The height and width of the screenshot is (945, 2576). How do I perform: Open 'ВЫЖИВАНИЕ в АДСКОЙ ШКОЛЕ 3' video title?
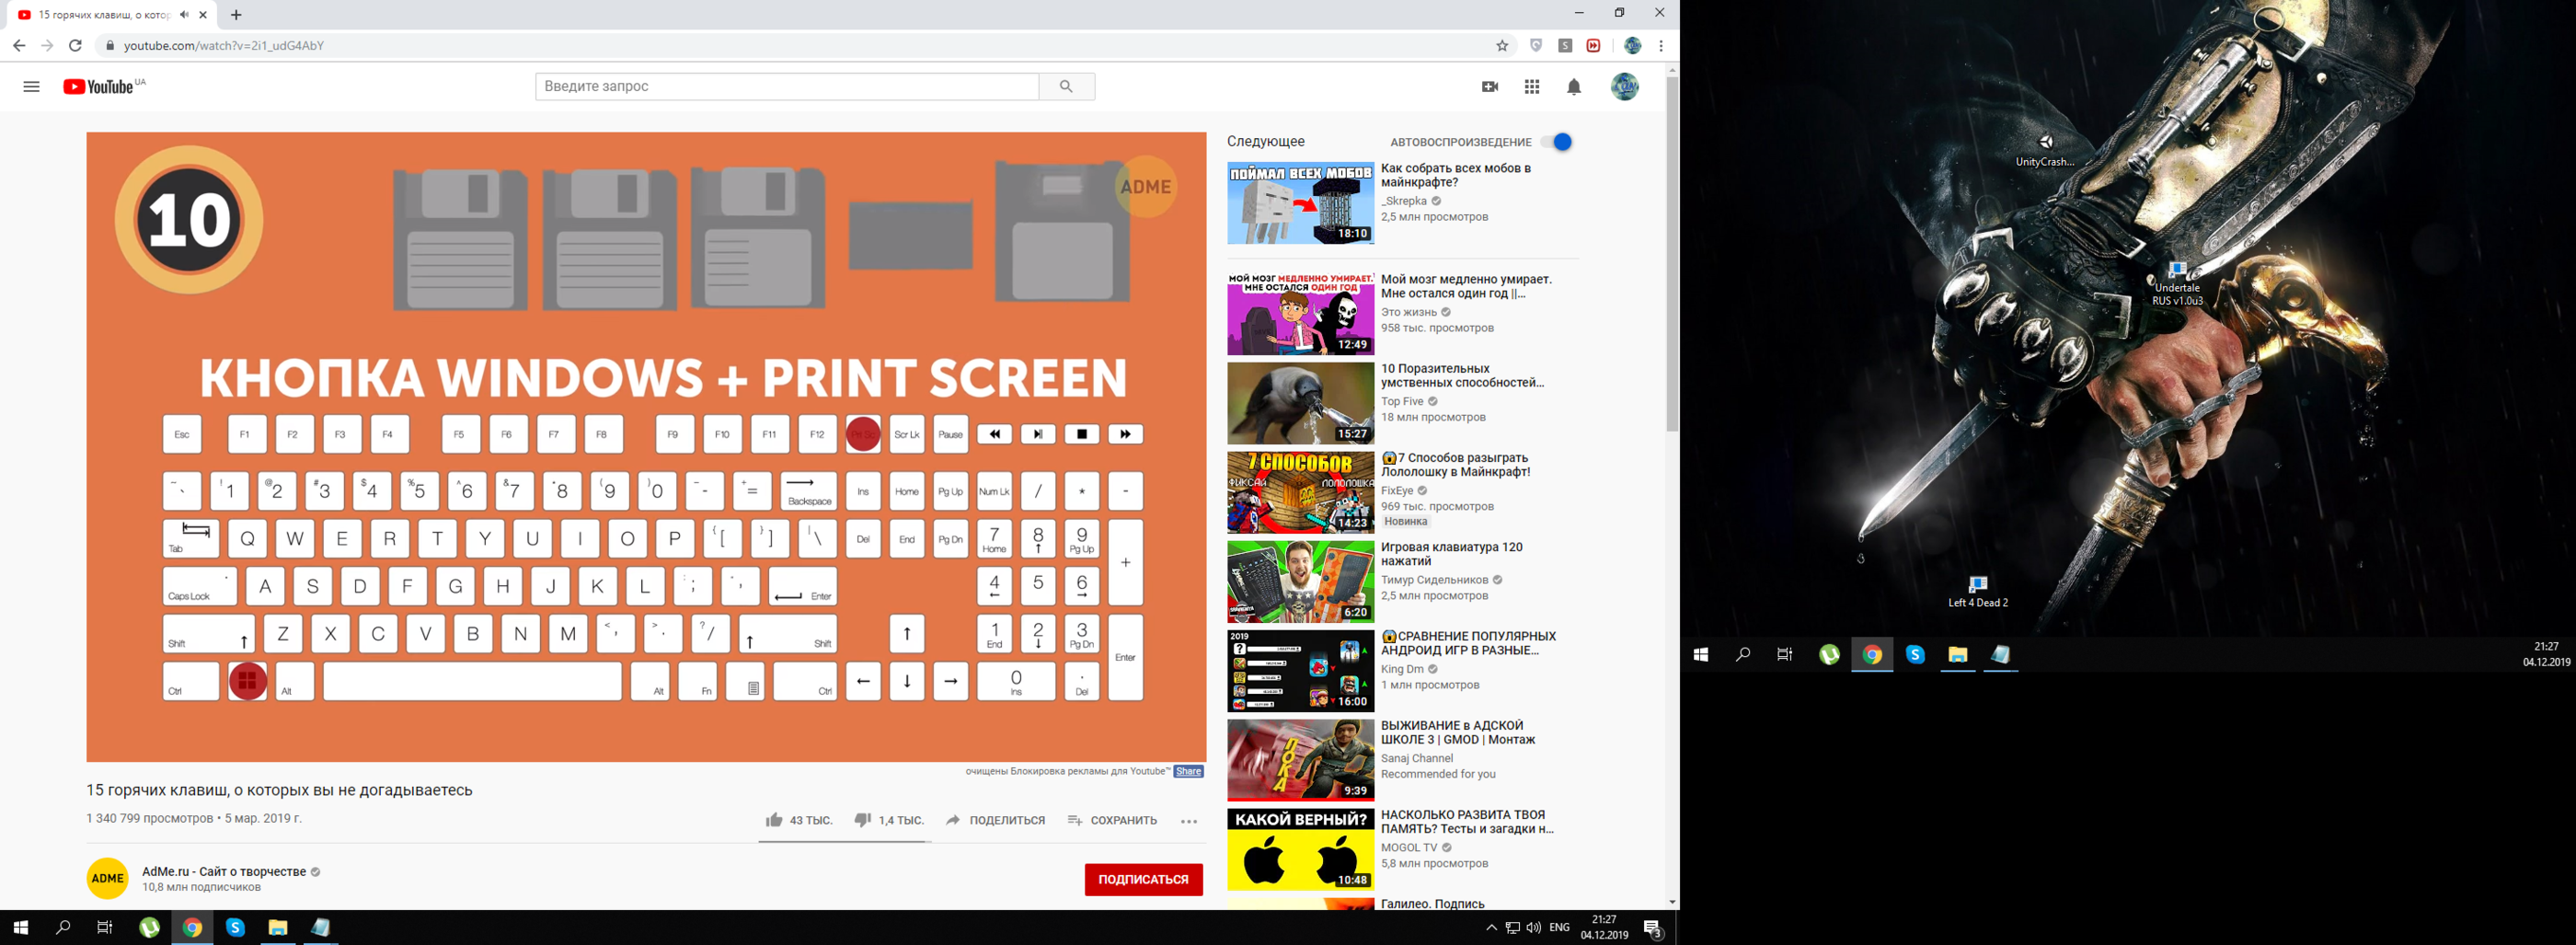point(1458,732)
